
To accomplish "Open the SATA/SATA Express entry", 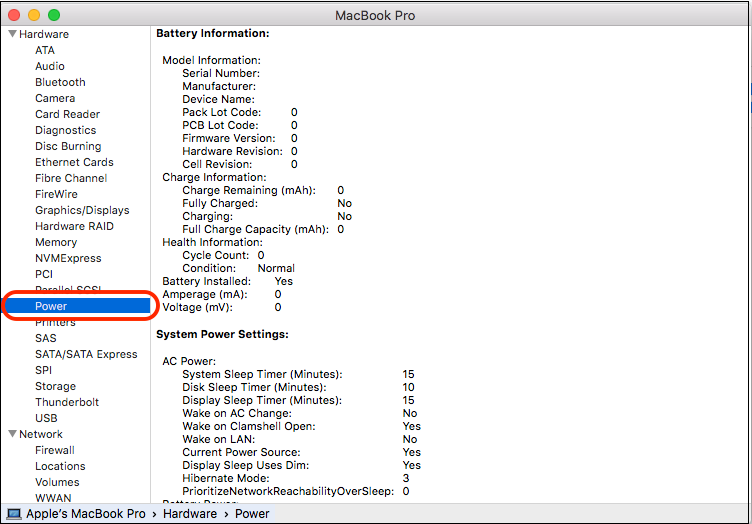I will tap(86, 354).
